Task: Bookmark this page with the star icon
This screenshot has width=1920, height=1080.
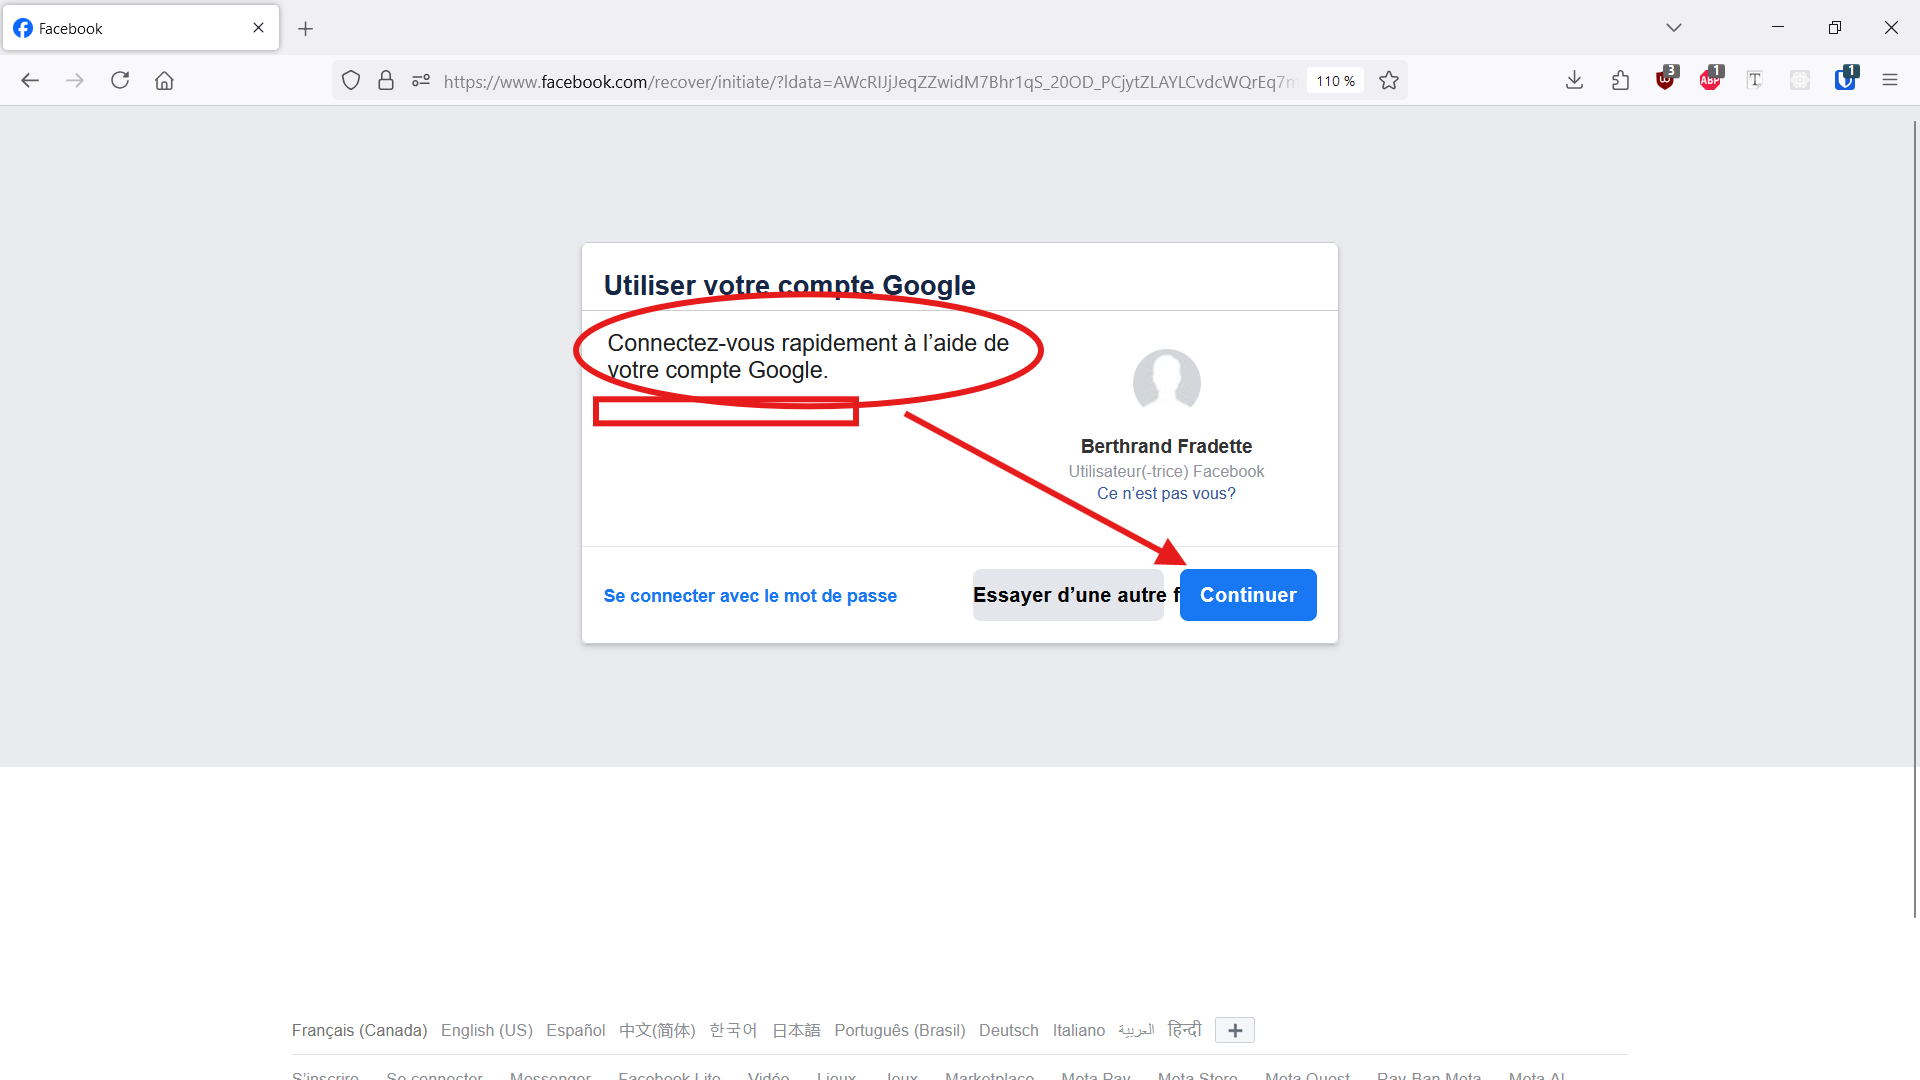Action: point(1389,81)
